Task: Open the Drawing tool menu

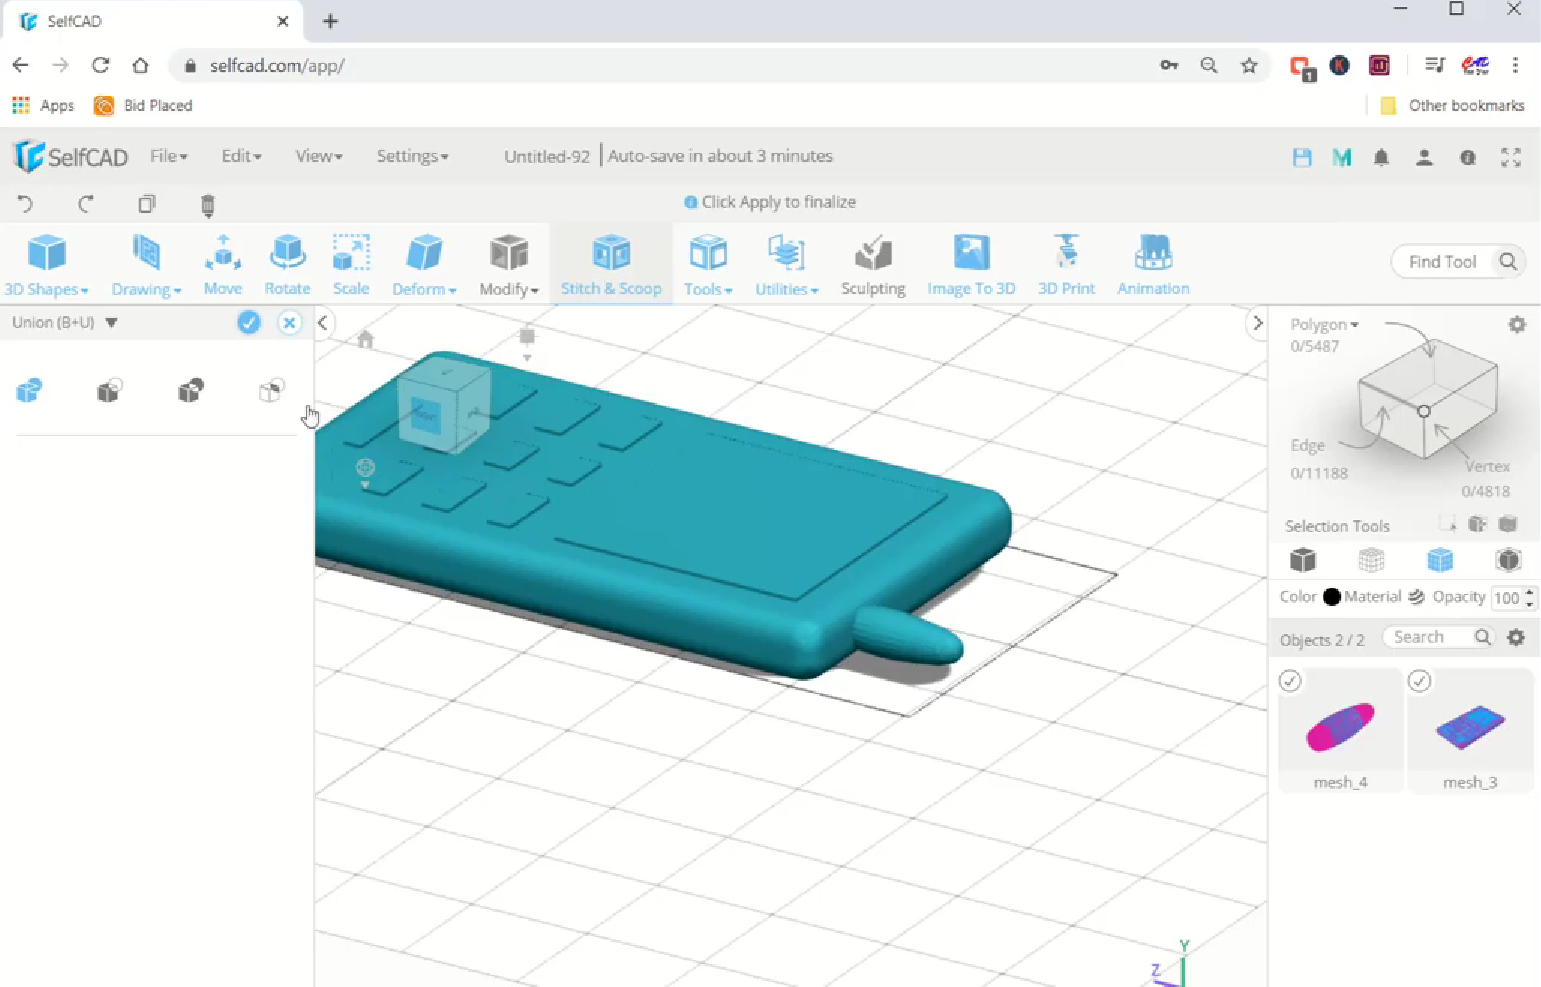Action: pyautogui.click(x=146, y=265)
